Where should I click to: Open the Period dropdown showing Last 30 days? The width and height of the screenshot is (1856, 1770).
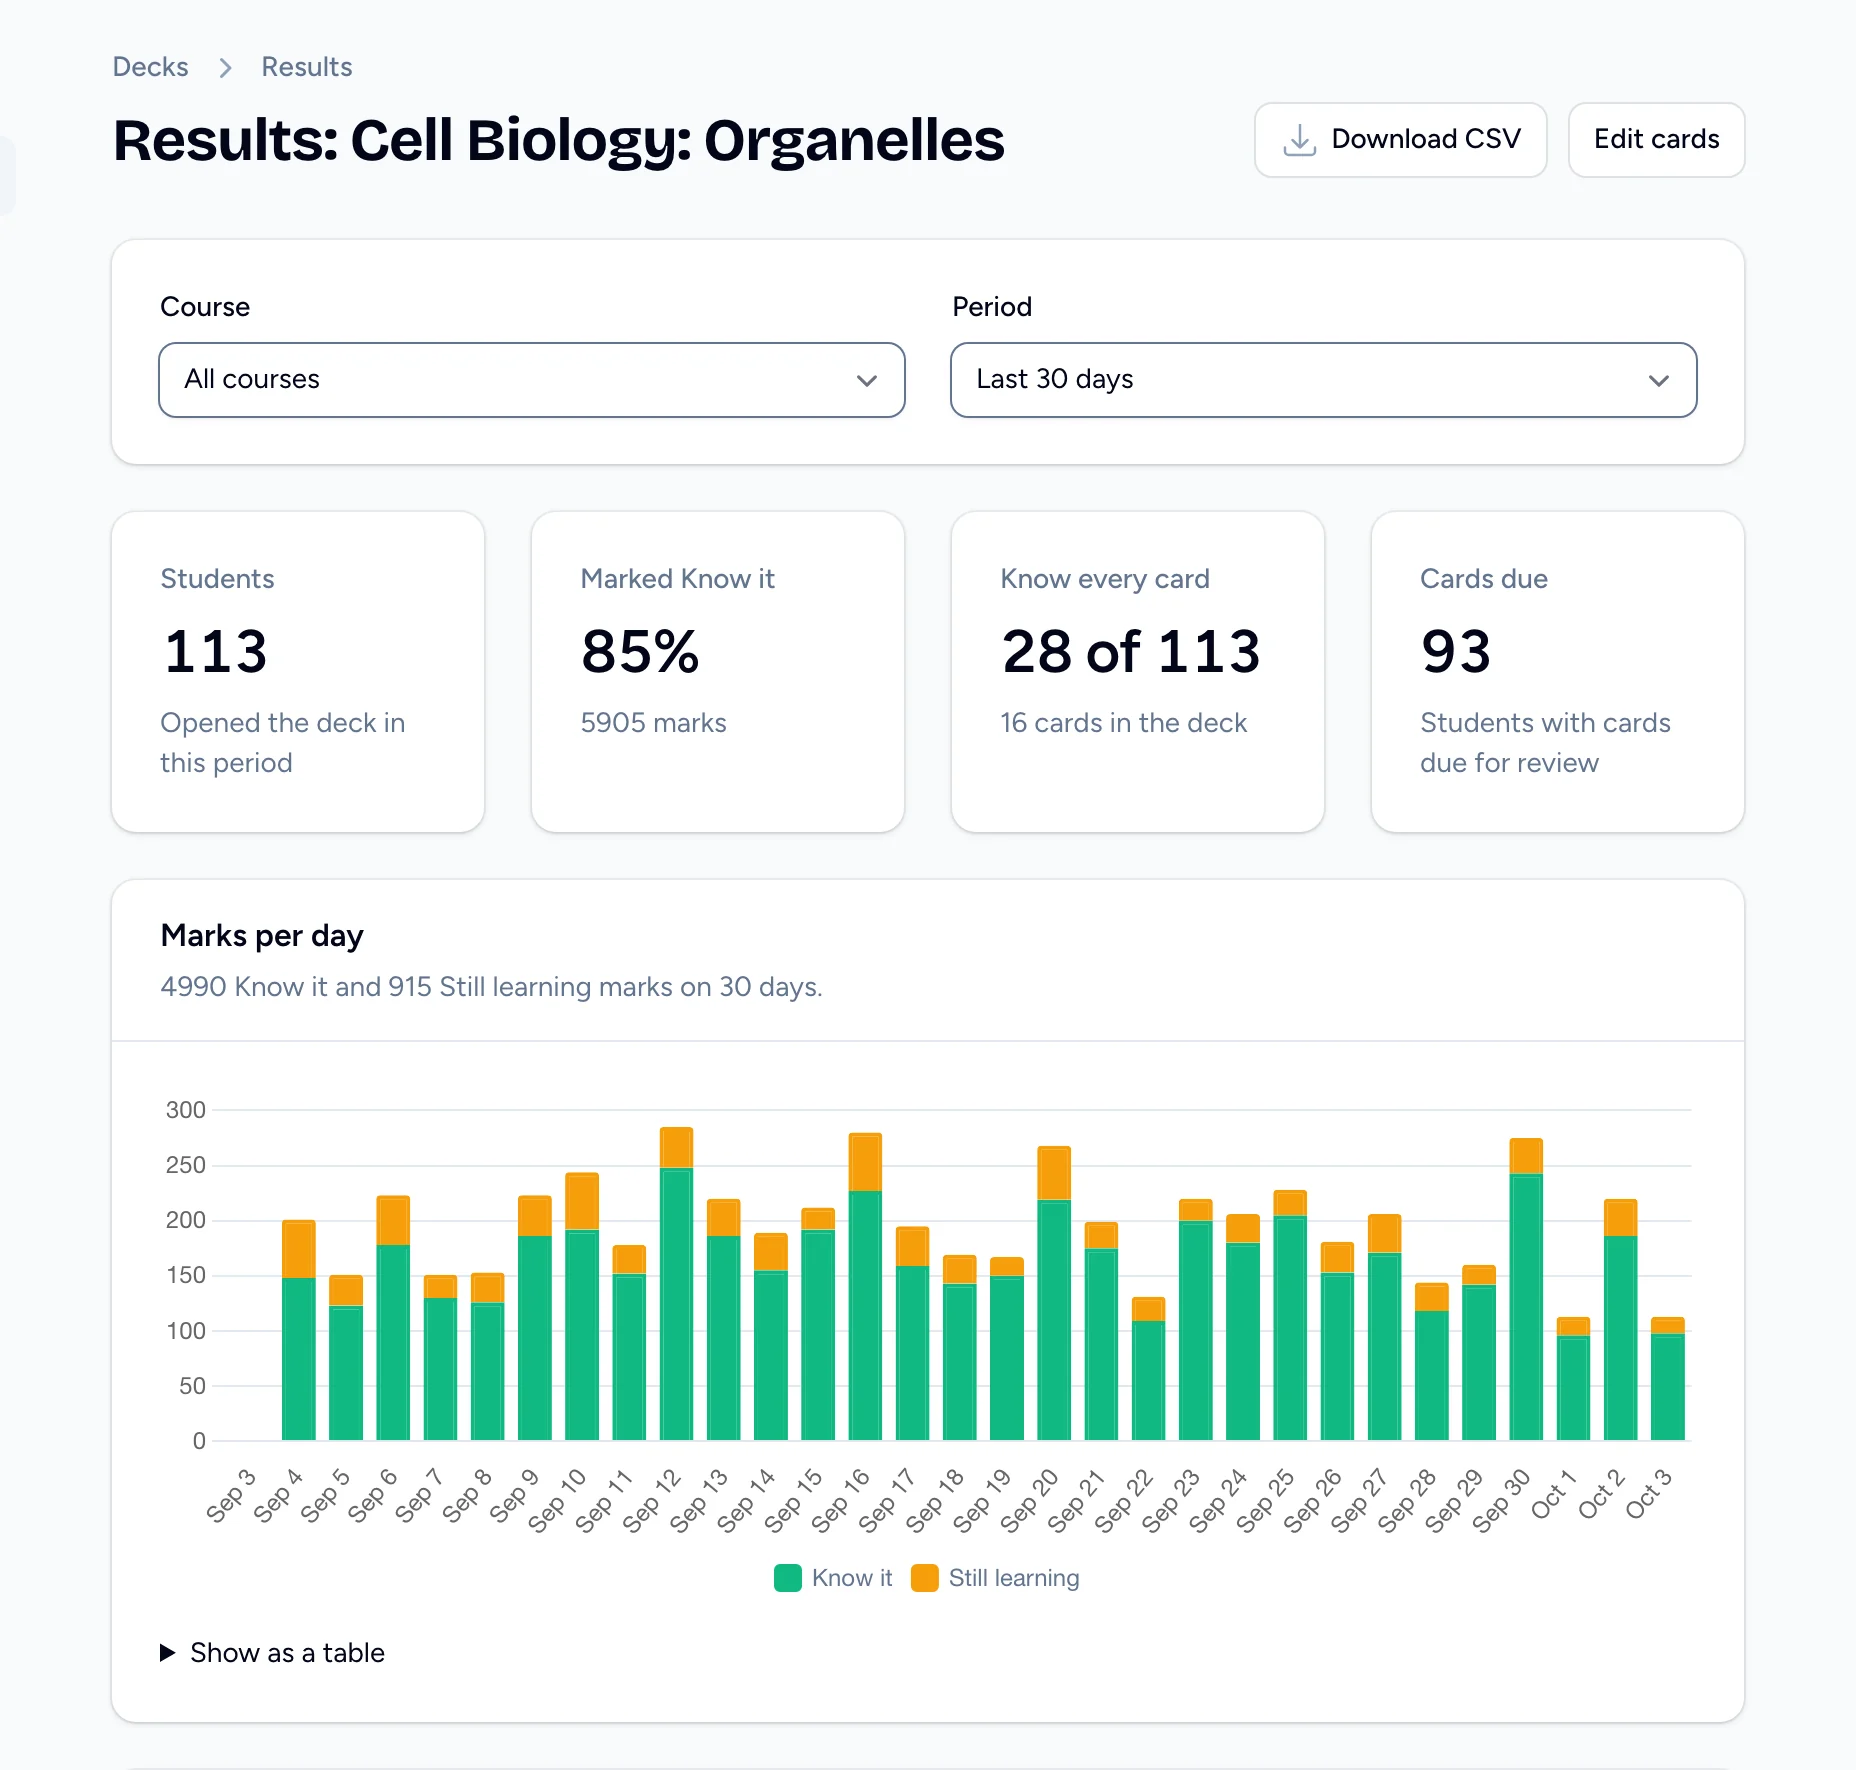1323,380
